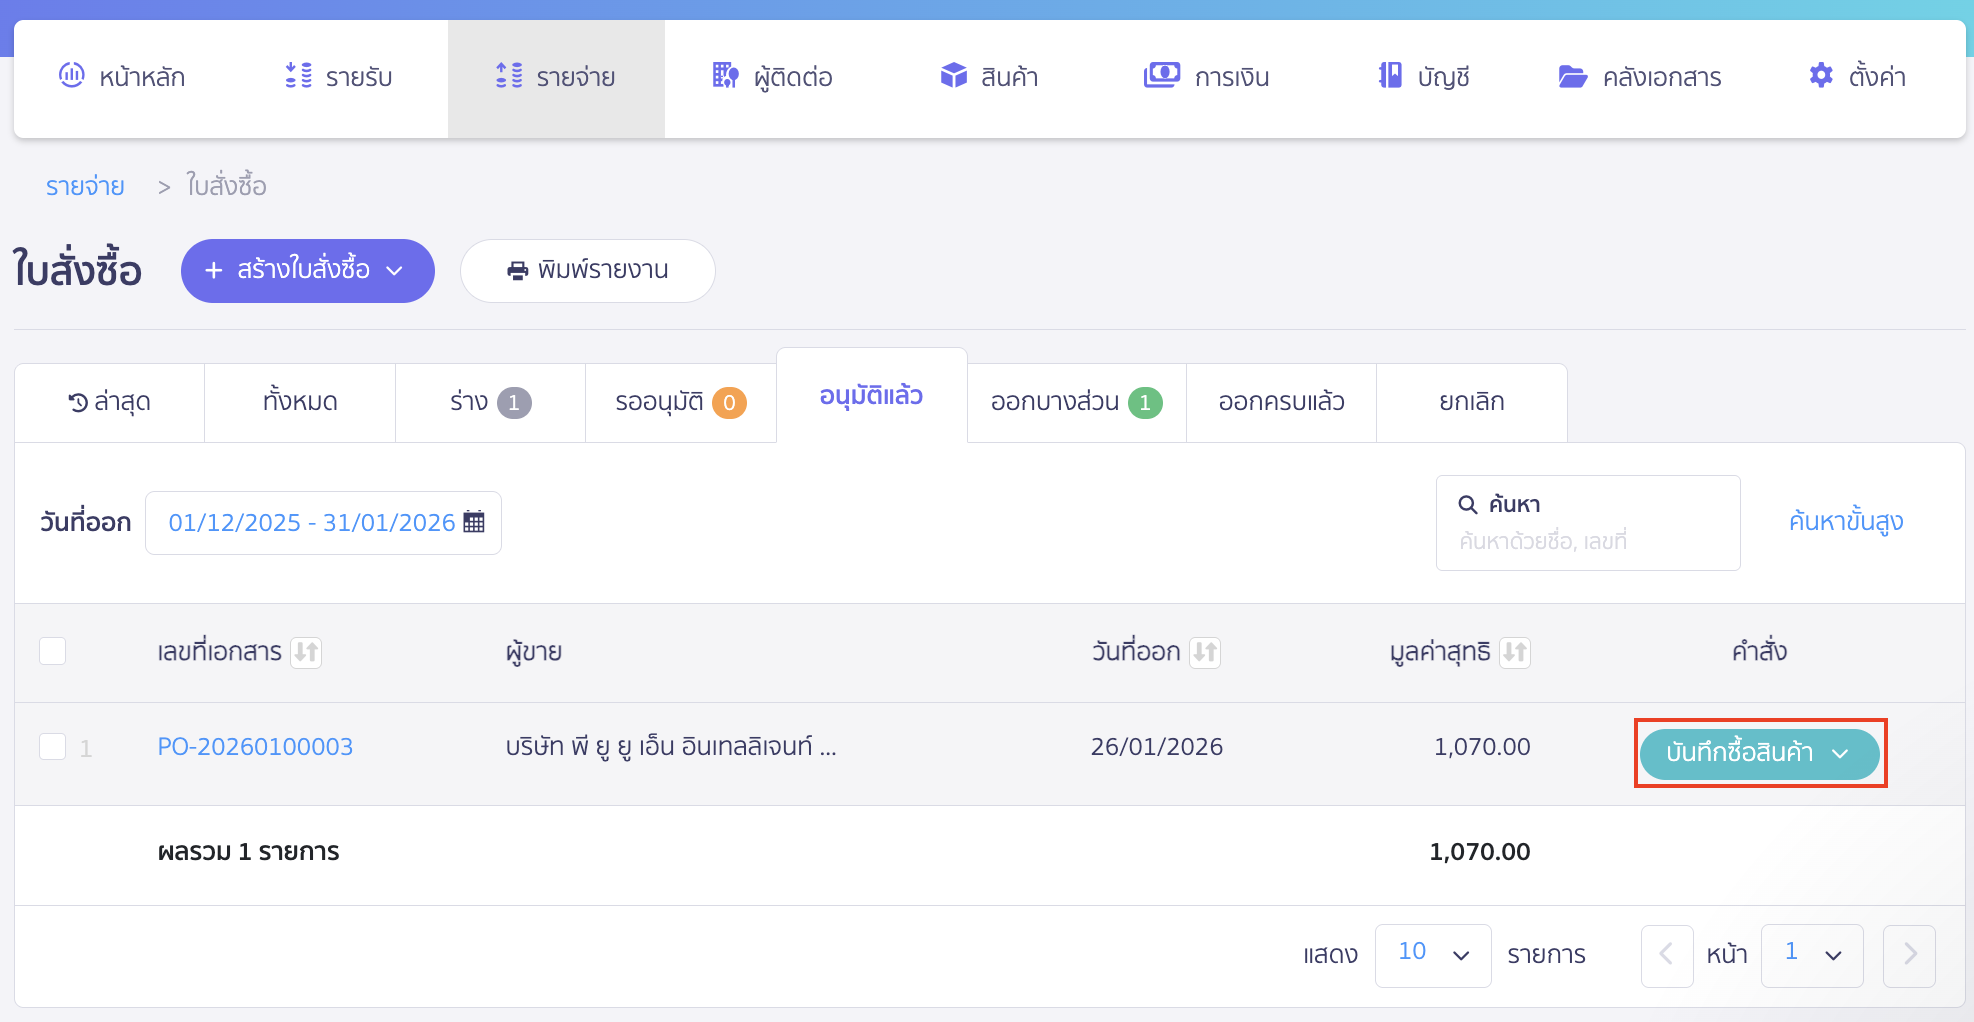Click the ตั้งค่า settings gear icon
Screen dimensions: 1974x1022
tap(1821, 76)
